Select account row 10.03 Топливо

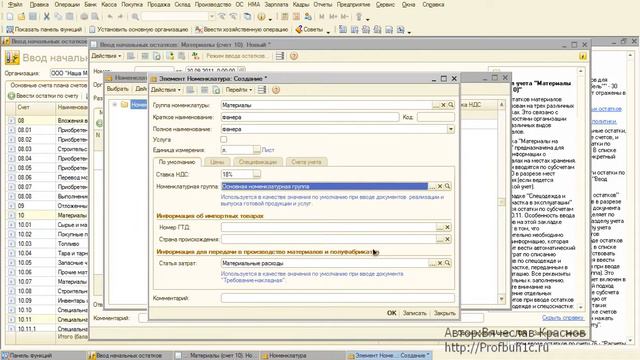[48, 244]
